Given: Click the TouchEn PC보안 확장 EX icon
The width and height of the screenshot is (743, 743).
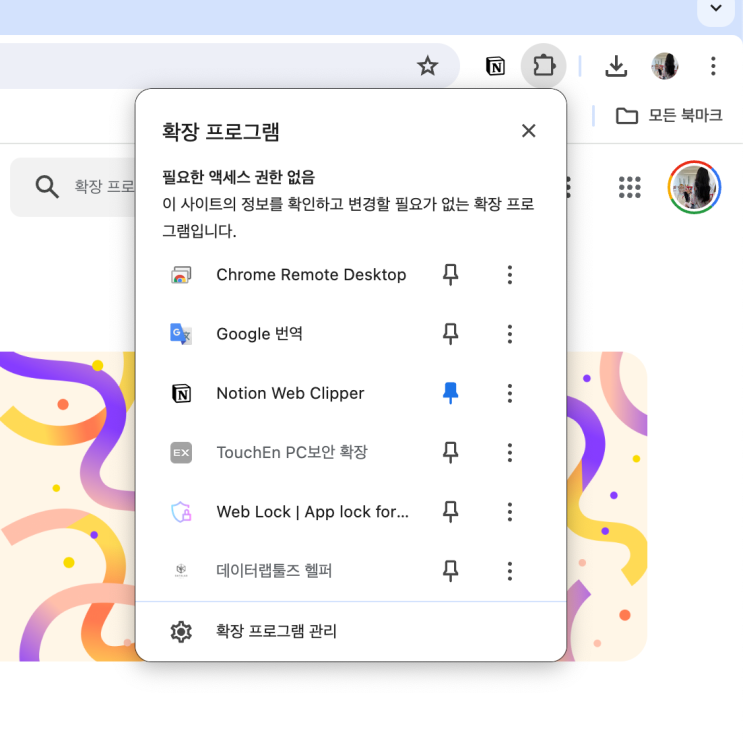Looking at the screenshot, I should click(x=181, y=453).
